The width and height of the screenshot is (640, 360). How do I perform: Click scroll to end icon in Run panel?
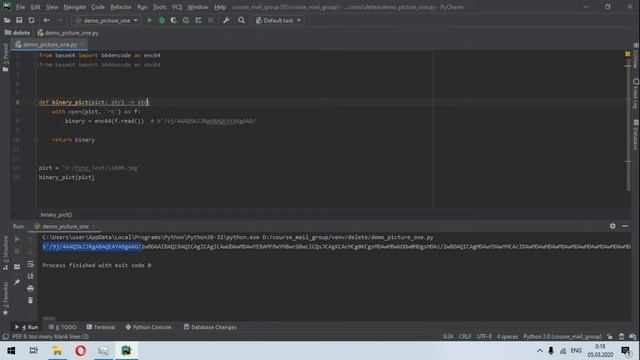pyautogui.click(x=30, y=276)
